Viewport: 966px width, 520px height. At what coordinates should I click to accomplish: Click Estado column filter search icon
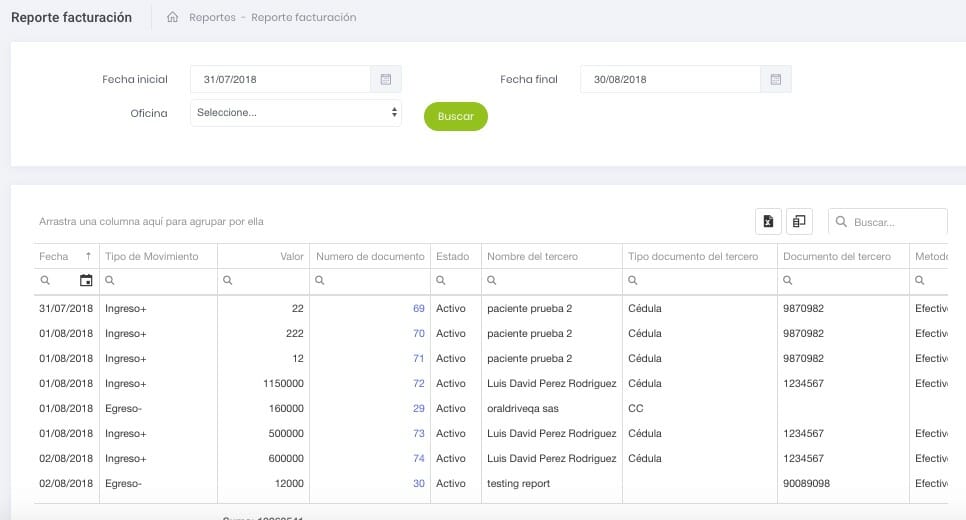pyautogui.click(x=441, y=281)
